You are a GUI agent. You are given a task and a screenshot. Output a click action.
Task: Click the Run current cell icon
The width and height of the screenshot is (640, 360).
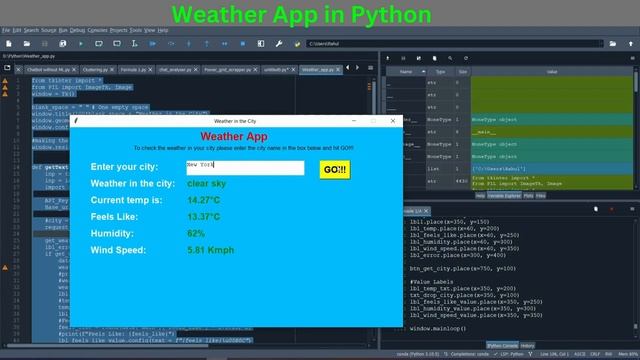click(99, 44)
